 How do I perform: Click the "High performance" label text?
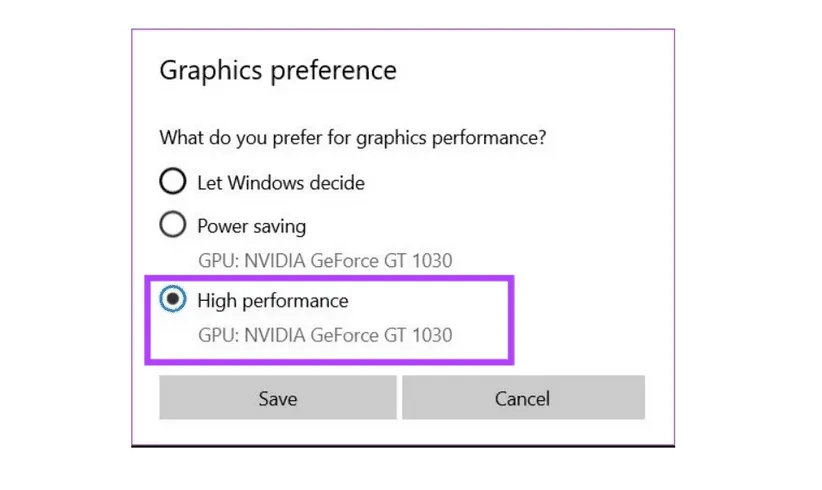[x=272, y=300]
